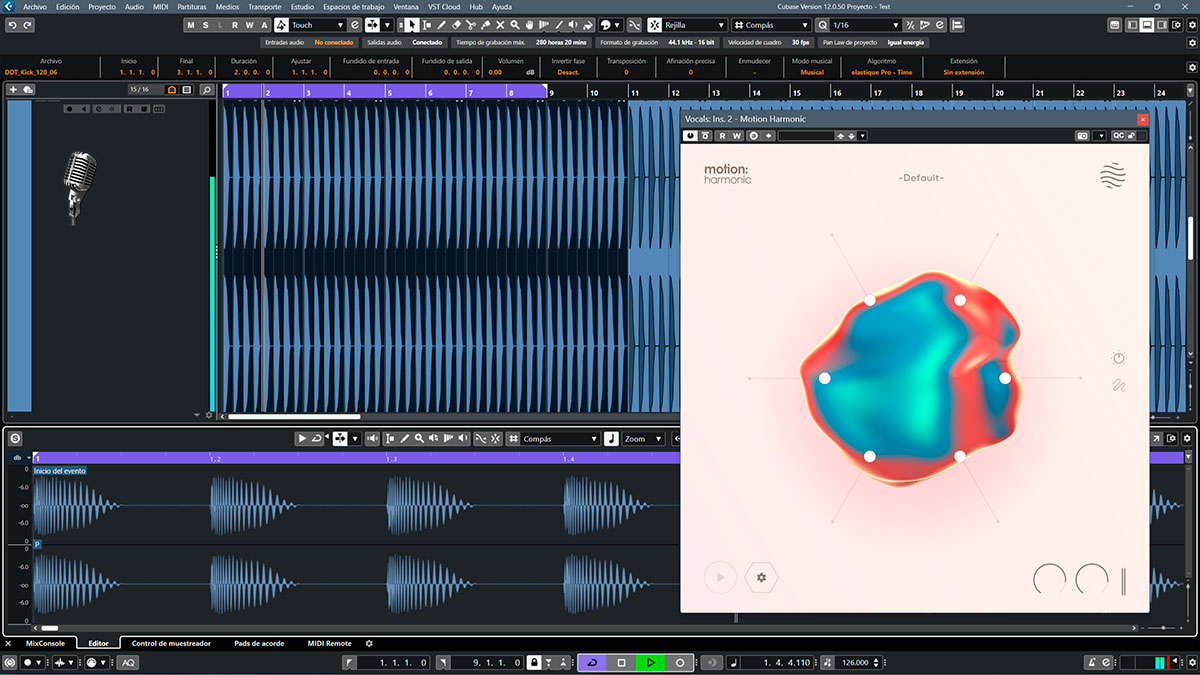Click the -Default- preset name in plugin

coord(921,178)
